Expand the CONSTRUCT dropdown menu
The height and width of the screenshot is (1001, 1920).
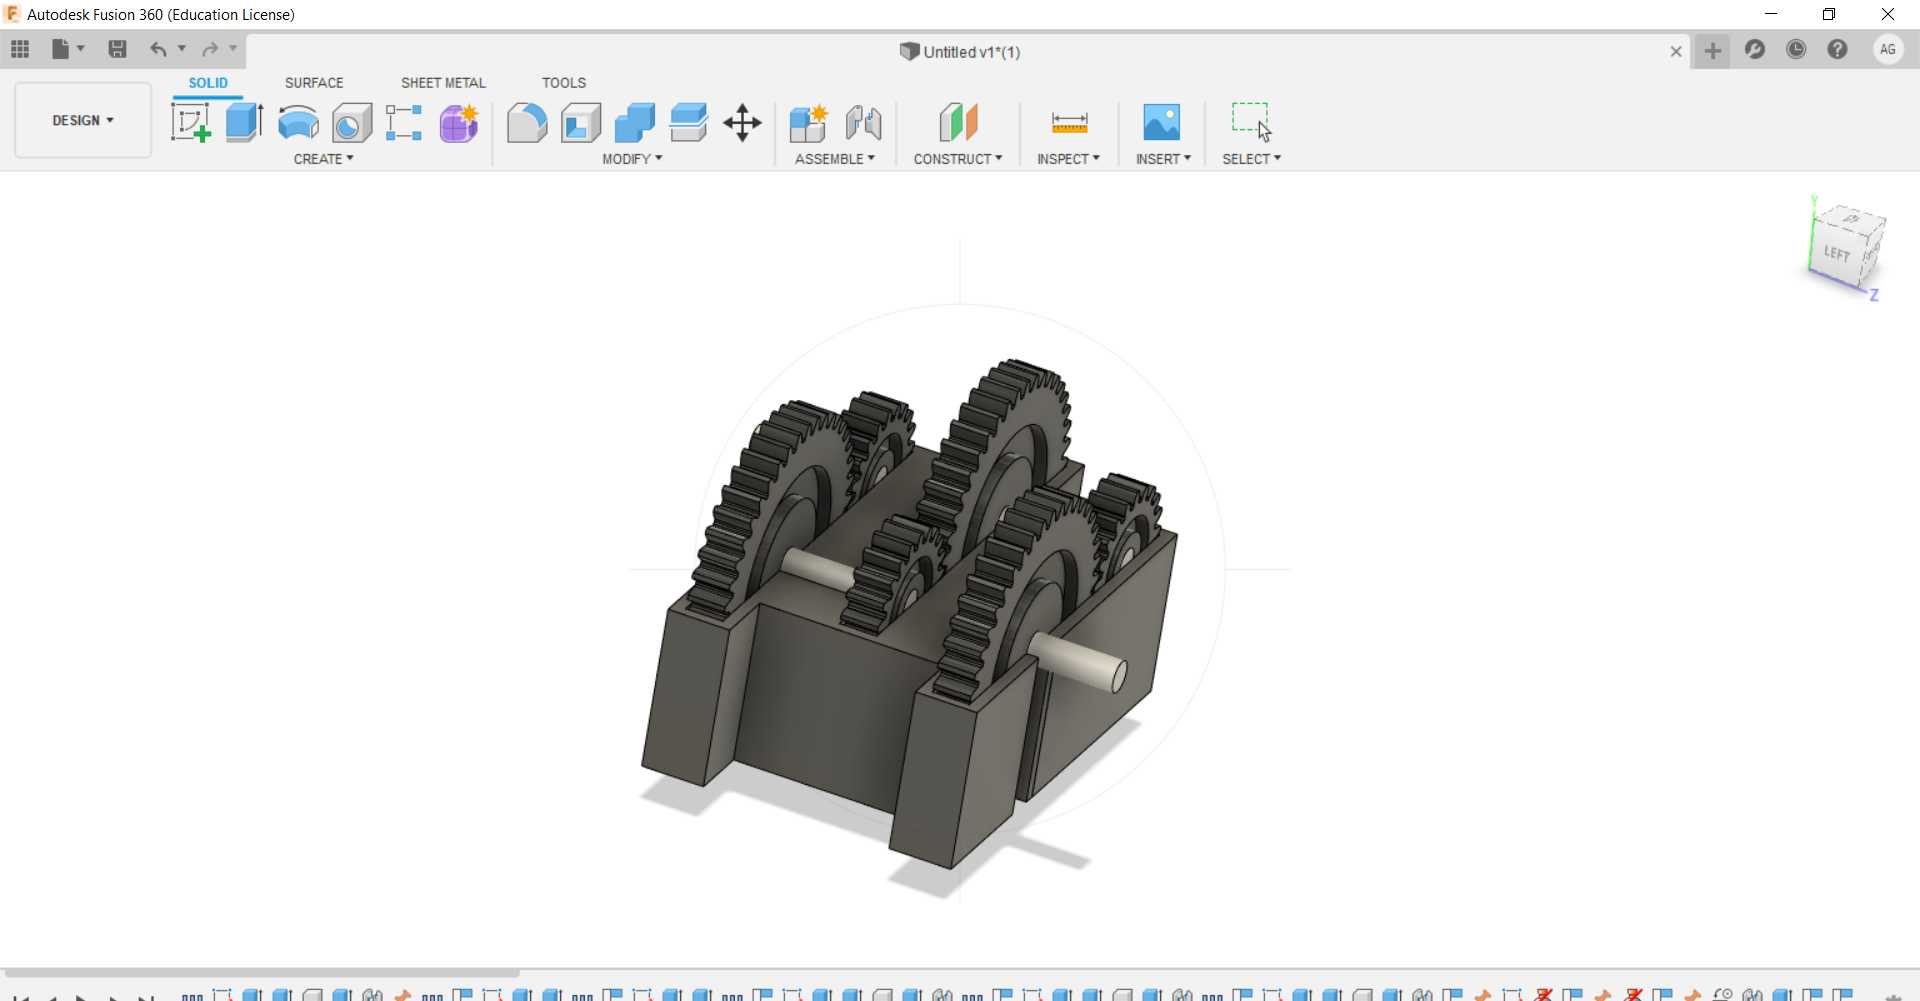coord(958,159)
